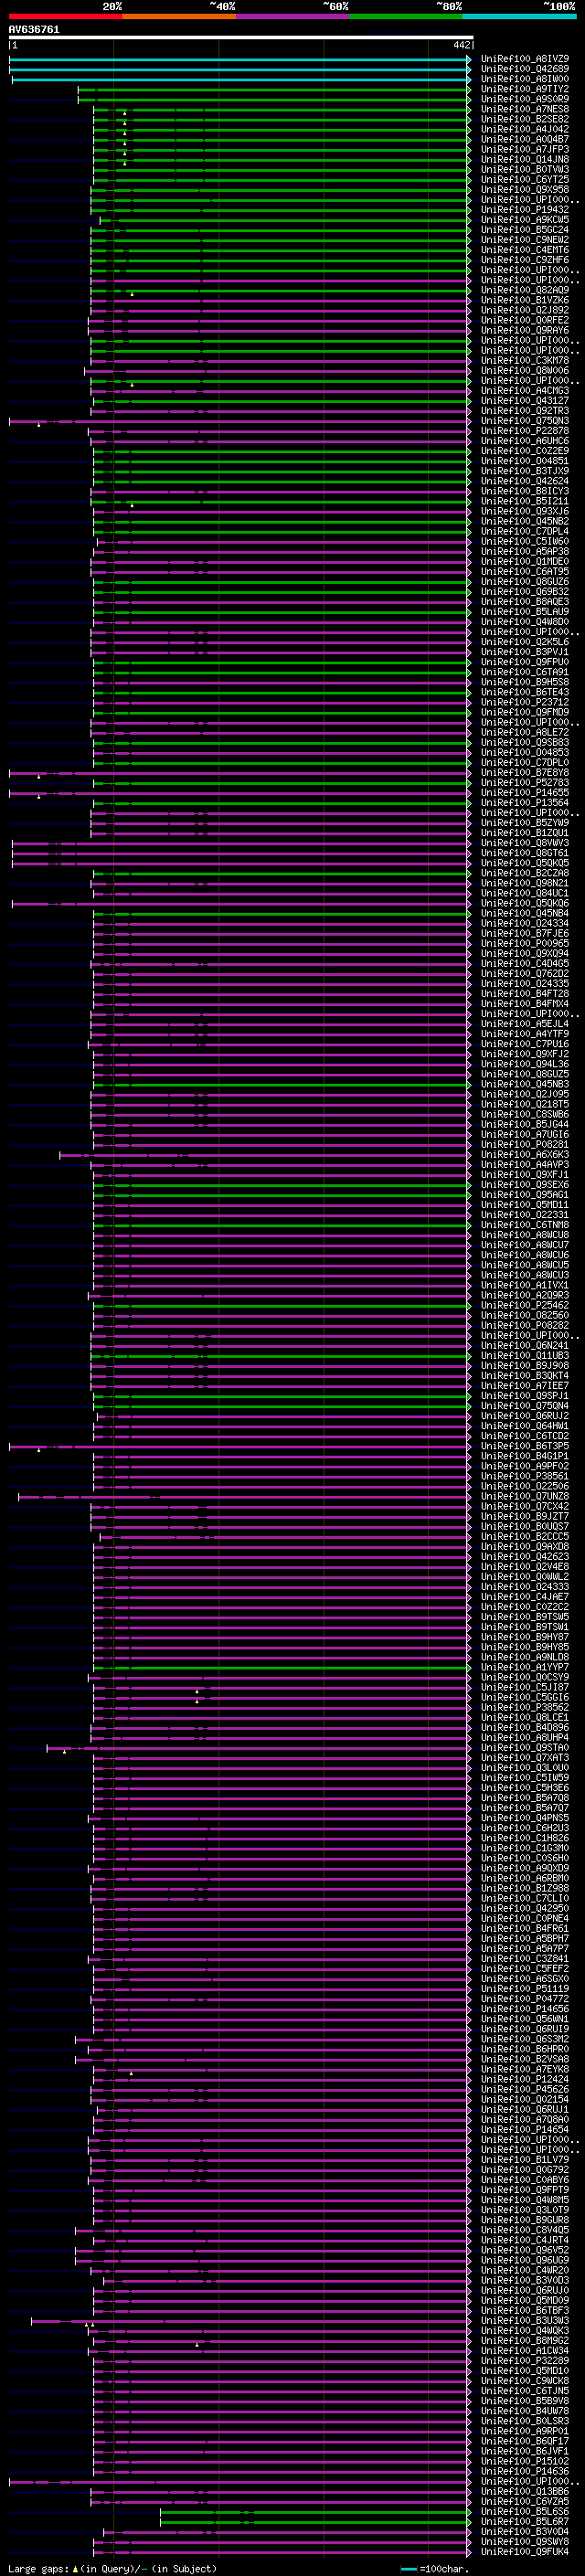This screenshot has width=585, height=2576.
Task: Click label UniRef100_Q9X958
Action: (x=525, y=190)
